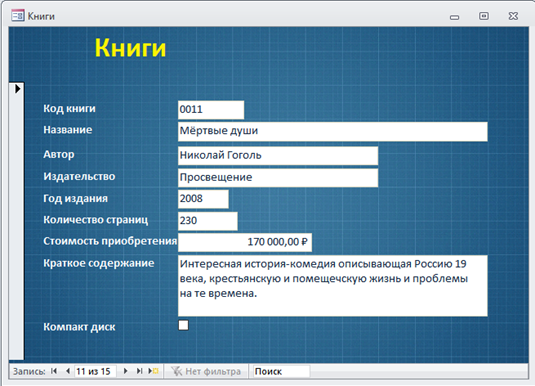Click the Стоимость приобретения label
535x386 pixels.
click(x=110, y=241)
